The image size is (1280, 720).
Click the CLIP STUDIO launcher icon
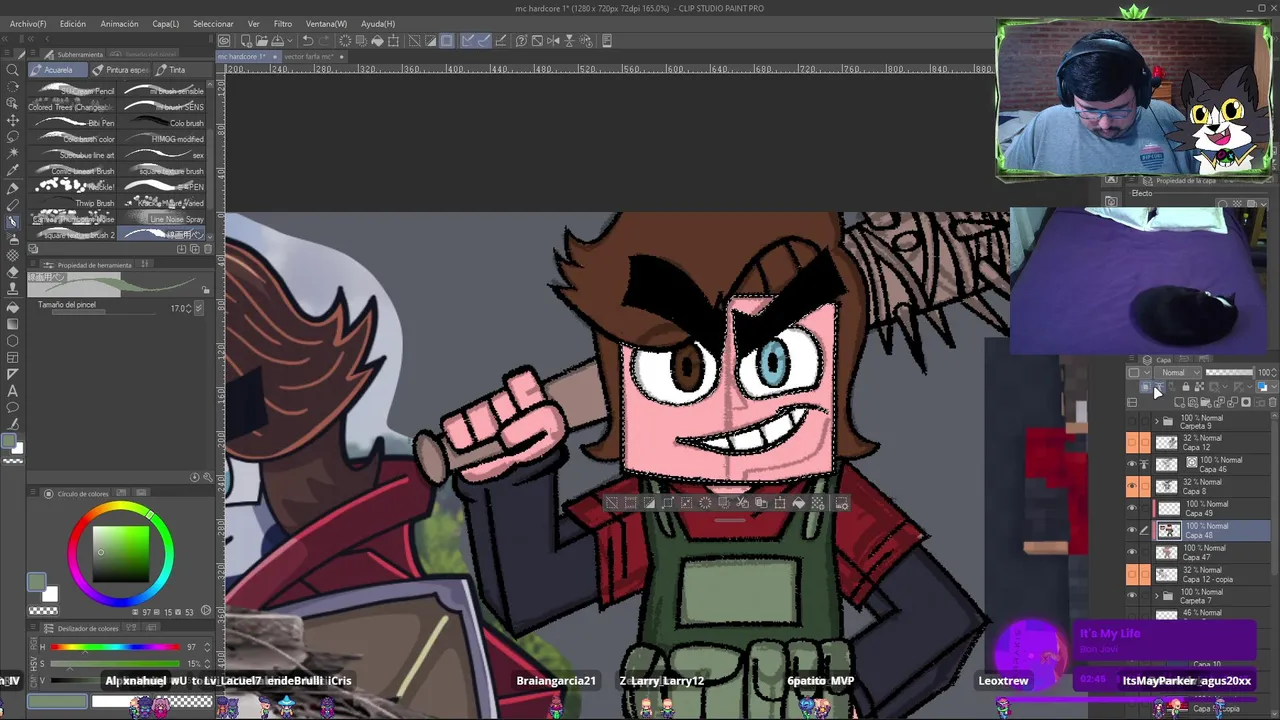pyautogui.click(x=224, y=41)
